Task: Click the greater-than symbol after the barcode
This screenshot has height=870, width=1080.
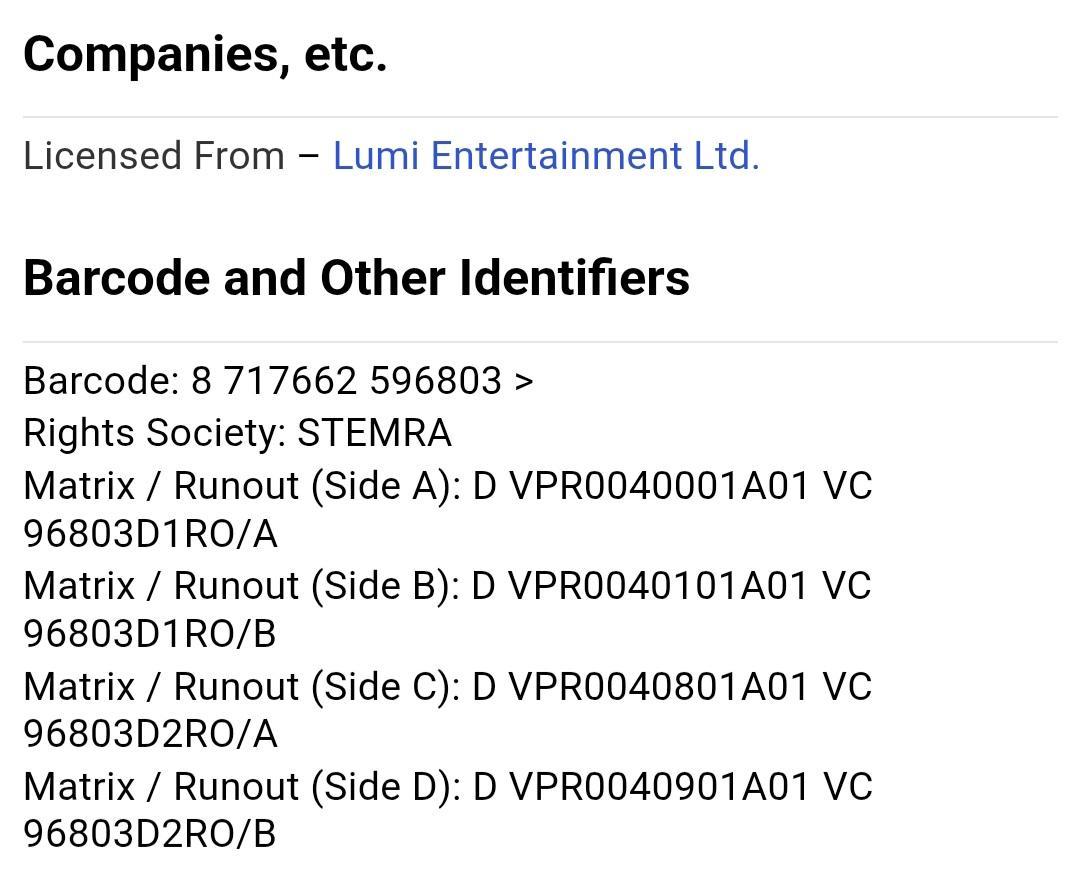Action: [523, 382]
